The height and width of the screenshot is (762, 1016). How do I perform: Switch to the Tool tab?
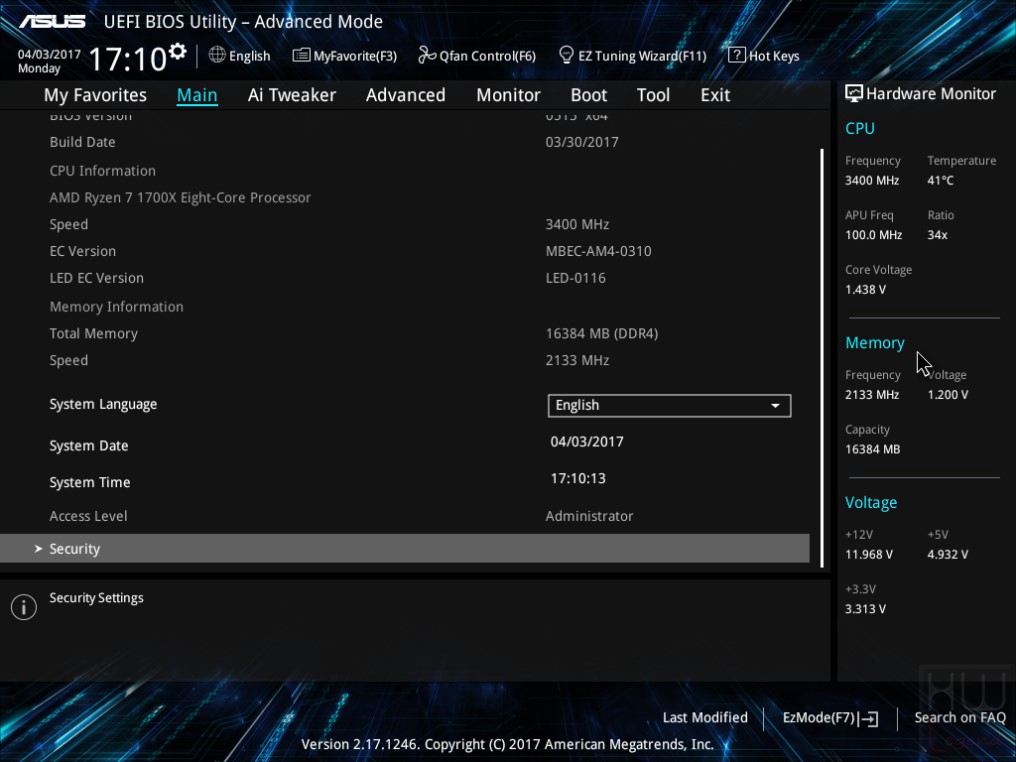[x=653, y=95]
